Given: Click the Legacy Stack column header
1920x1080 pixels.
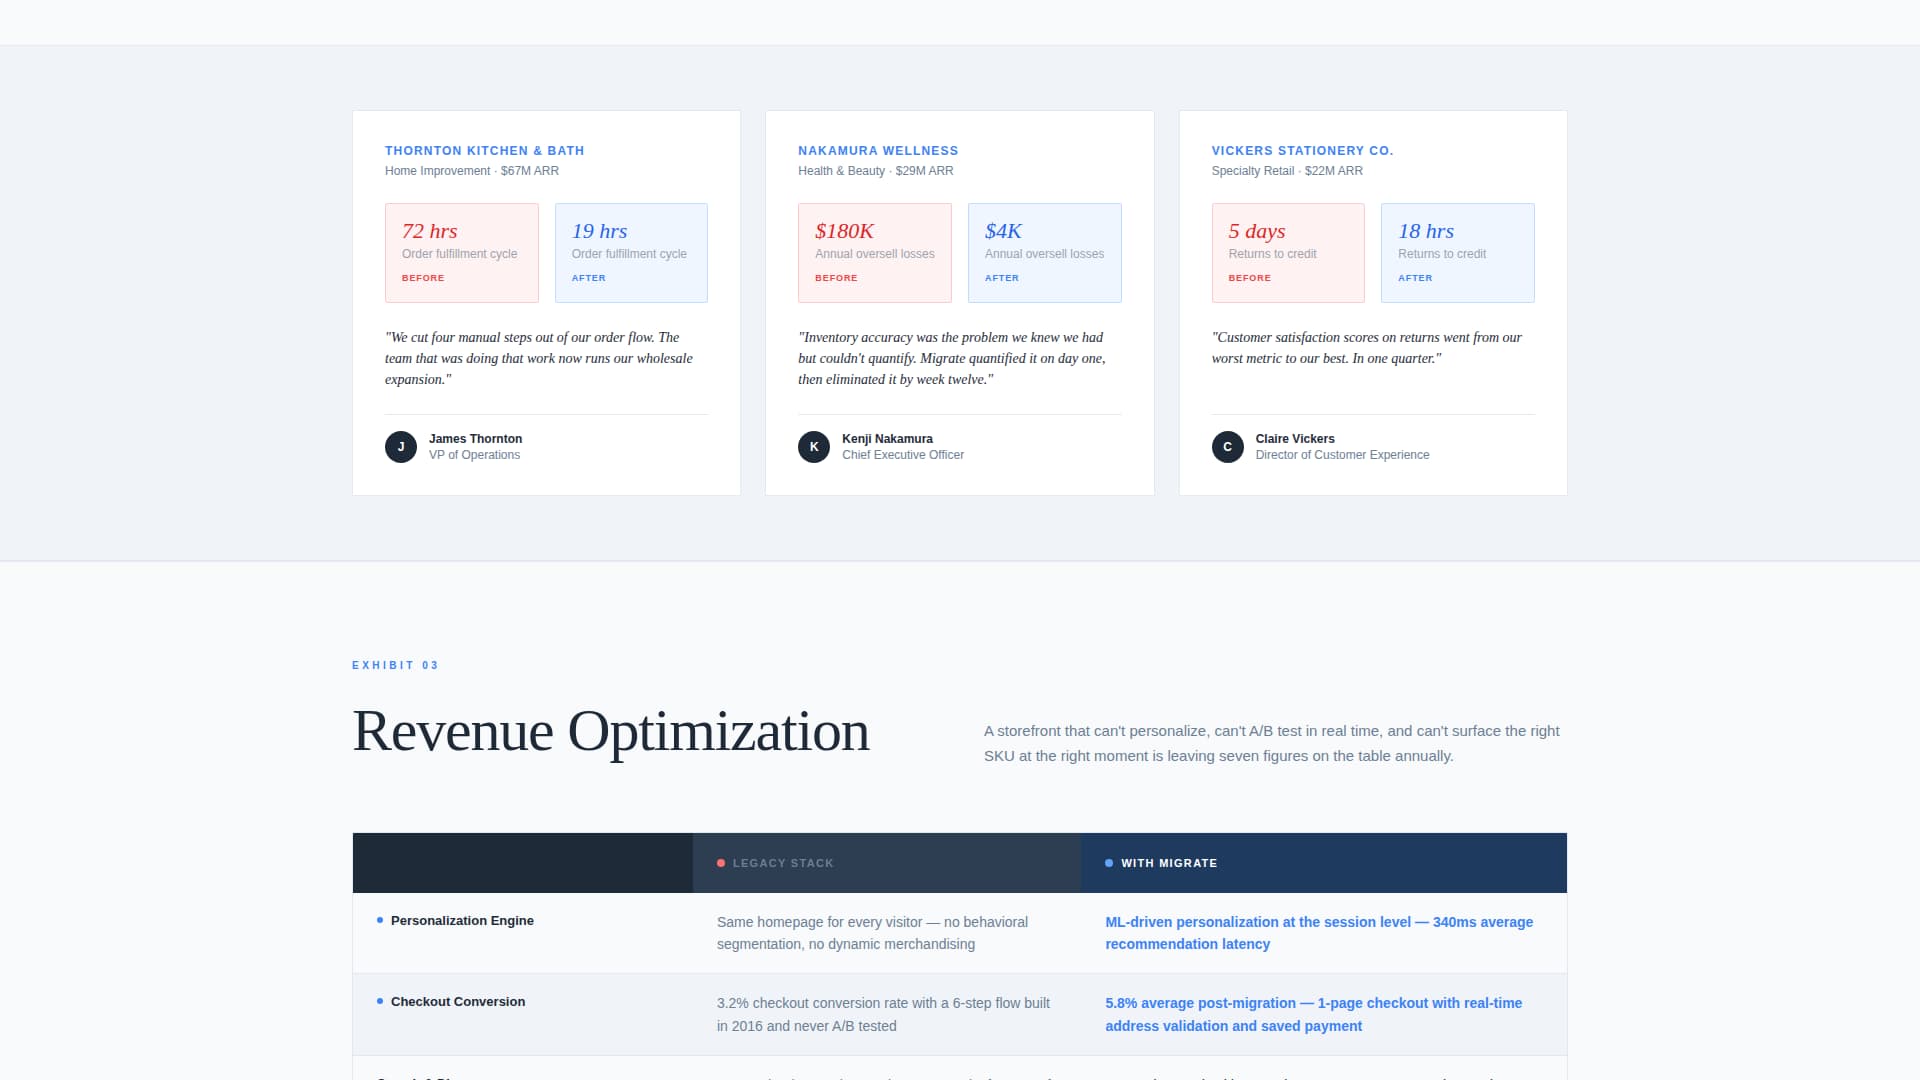Looking at the screenshot, I should tap(887, 863).
